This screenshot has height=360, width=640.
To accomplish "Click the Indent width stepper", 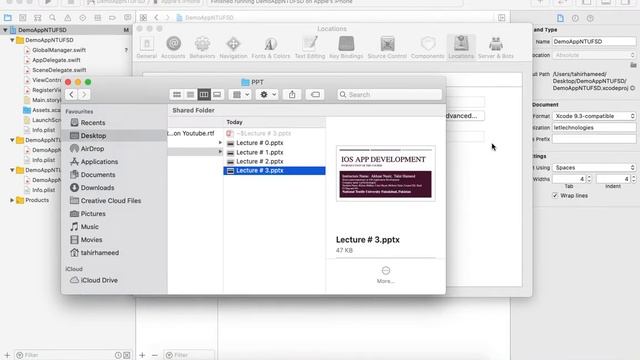I will (633, 179).
